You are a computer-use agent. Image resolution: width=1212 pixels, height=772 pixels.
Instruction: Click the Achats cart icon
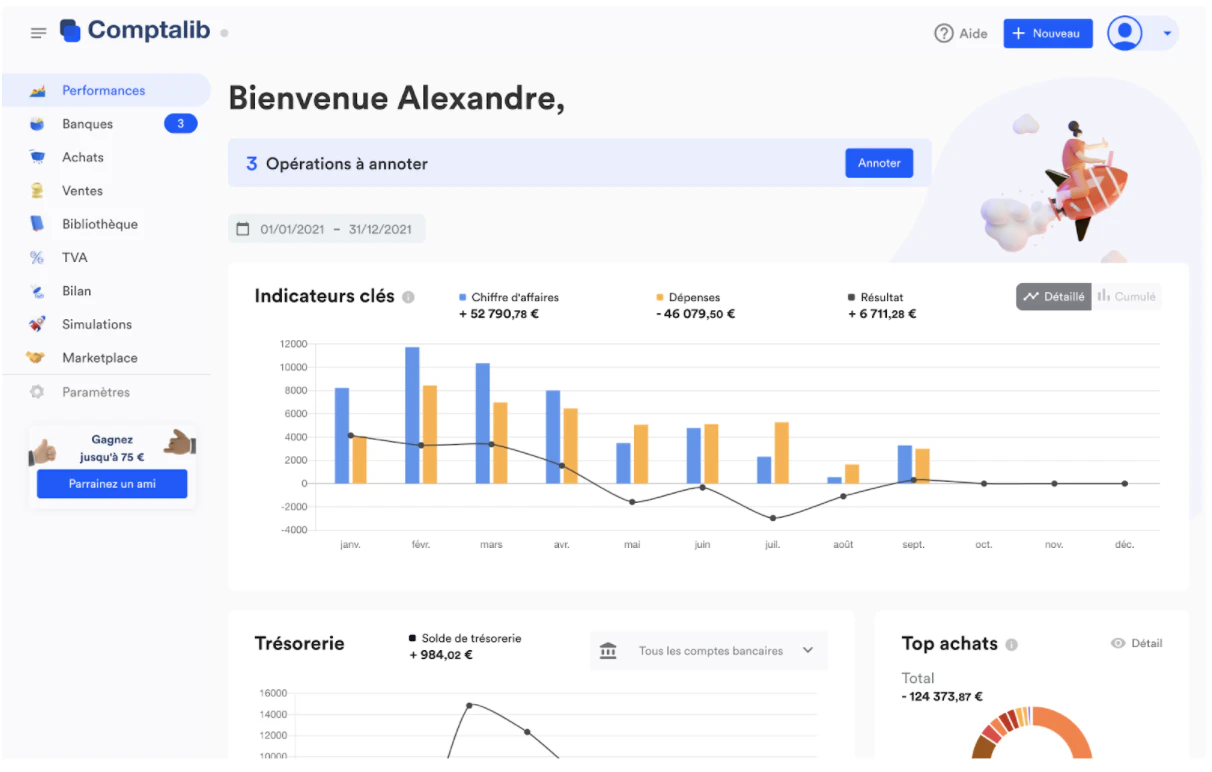pyautogui.click(x=37, y=157)
